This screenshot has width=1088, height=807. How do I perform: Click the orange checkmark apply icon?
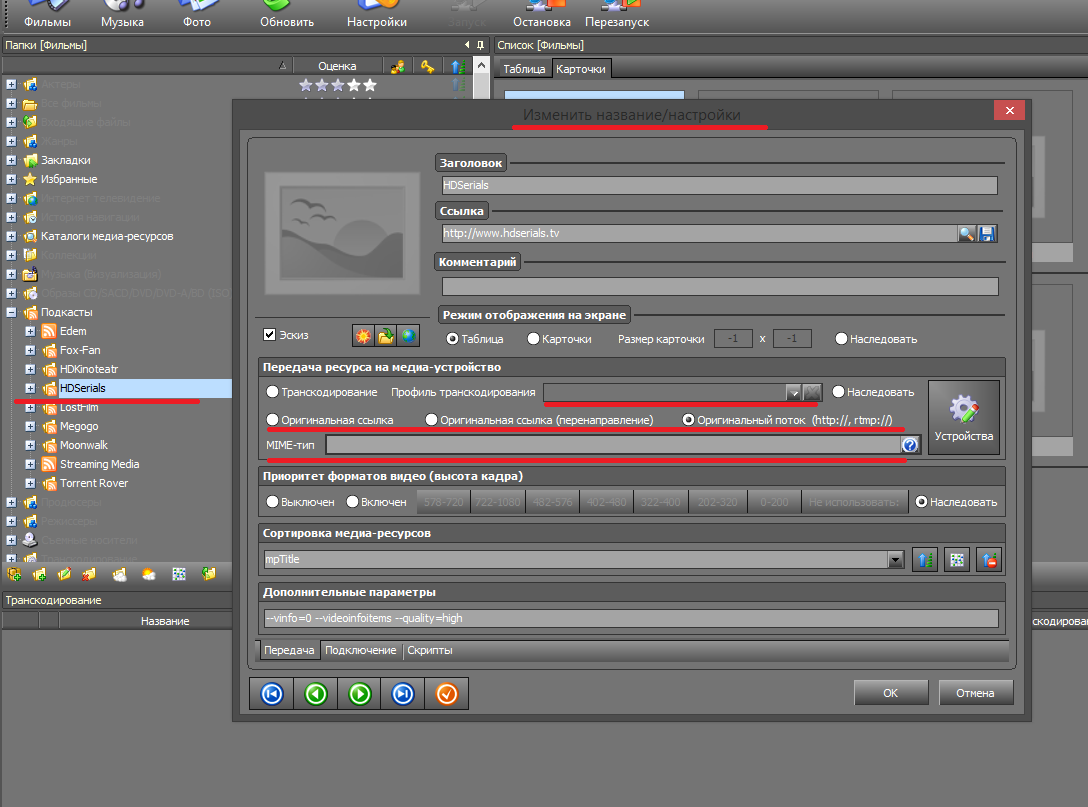pos(447,693)
